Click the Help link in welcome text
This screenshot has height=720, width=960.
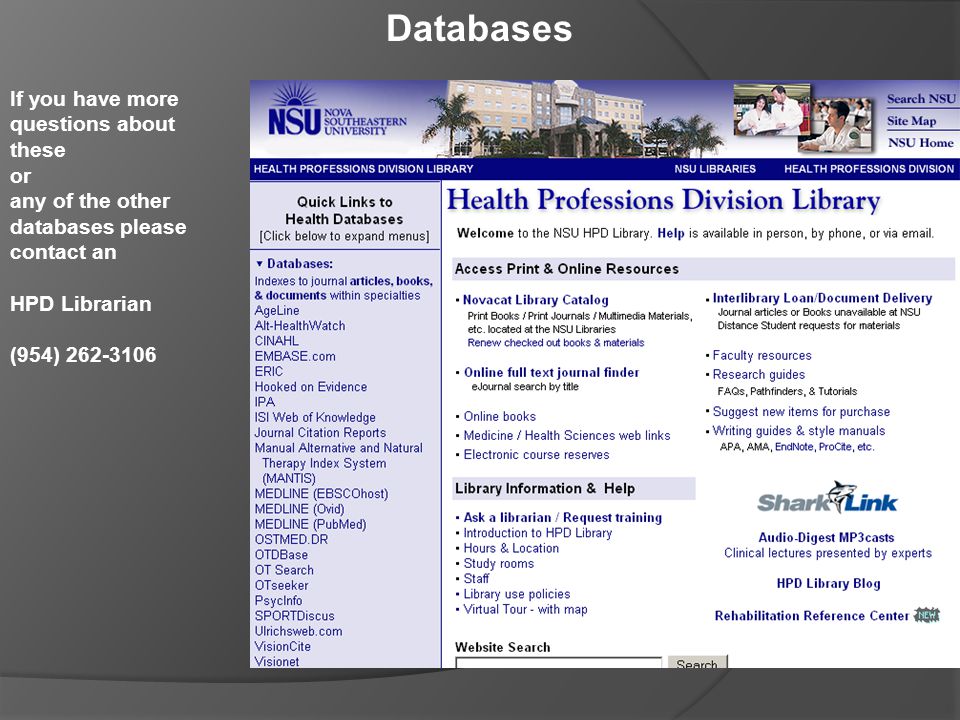pos(670,233)
